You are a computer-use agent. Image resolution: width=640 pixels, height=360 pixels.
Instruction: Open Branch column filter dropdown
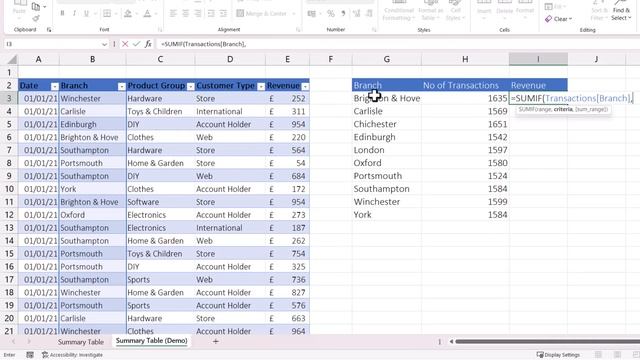[121, 86]
